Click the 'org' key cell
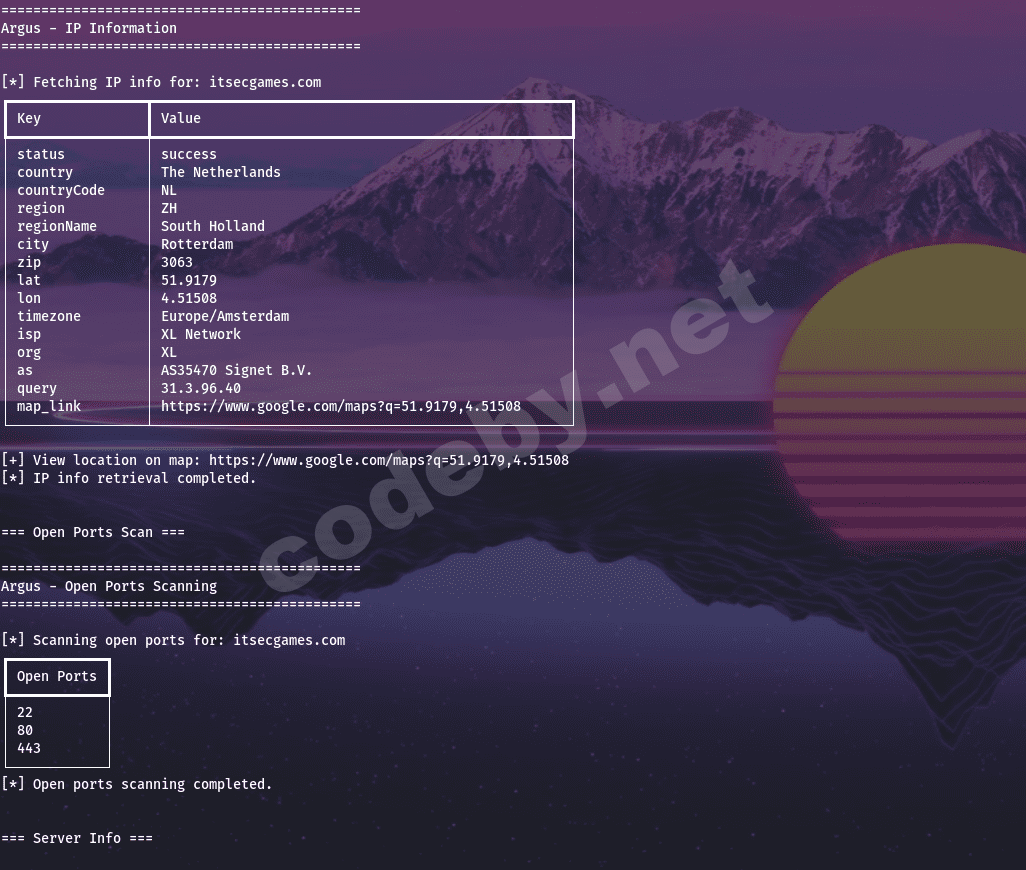 point(29,352)
